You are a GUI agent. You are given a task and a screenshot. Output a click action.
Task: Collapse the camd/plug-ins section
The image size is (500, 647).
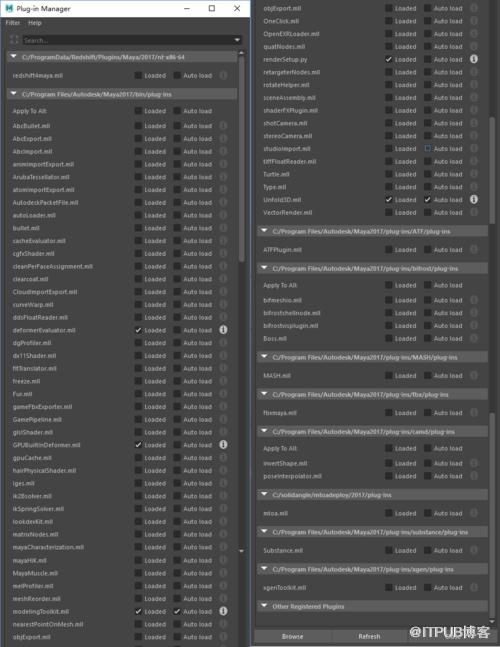coord(264,431)
